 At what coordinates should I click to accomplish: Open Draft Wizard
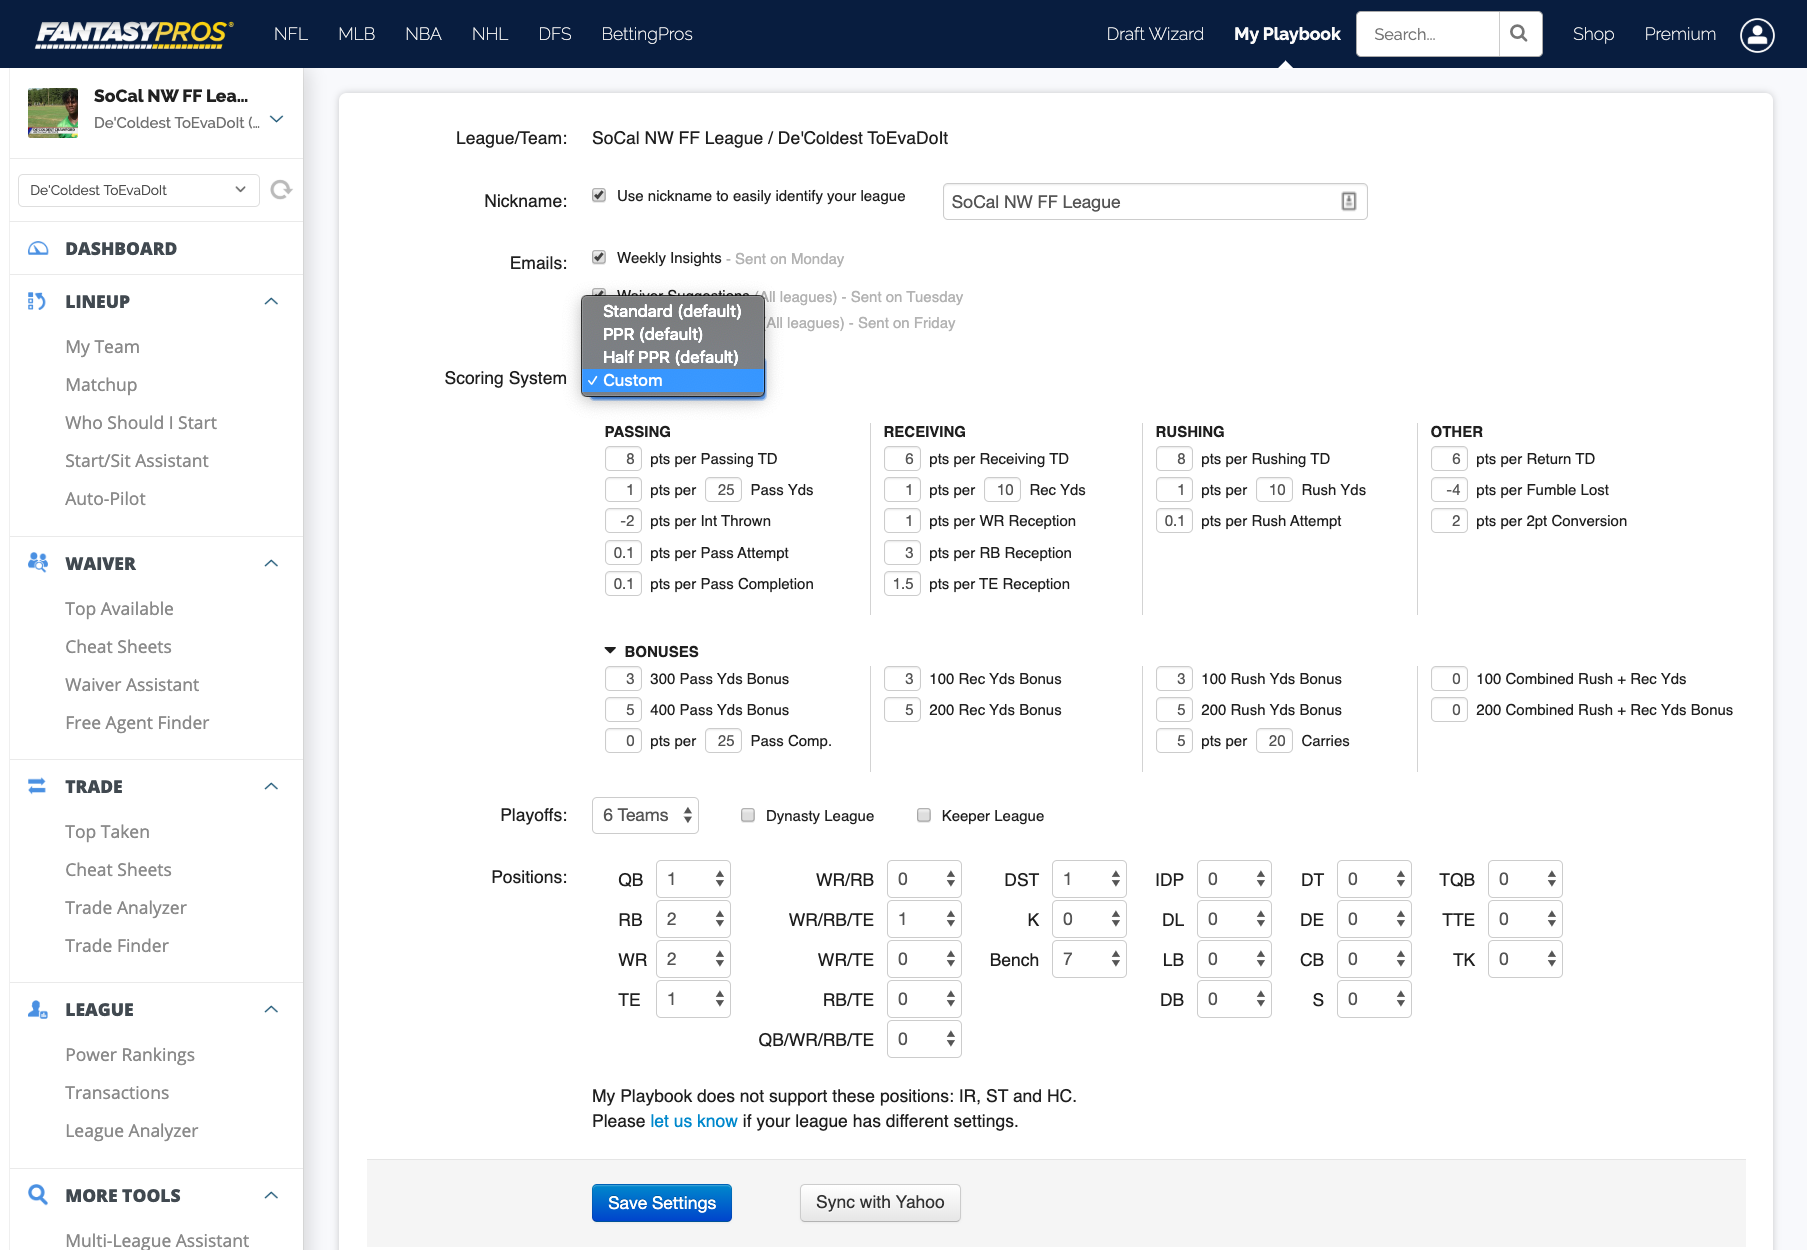[x=1155, y=34]
